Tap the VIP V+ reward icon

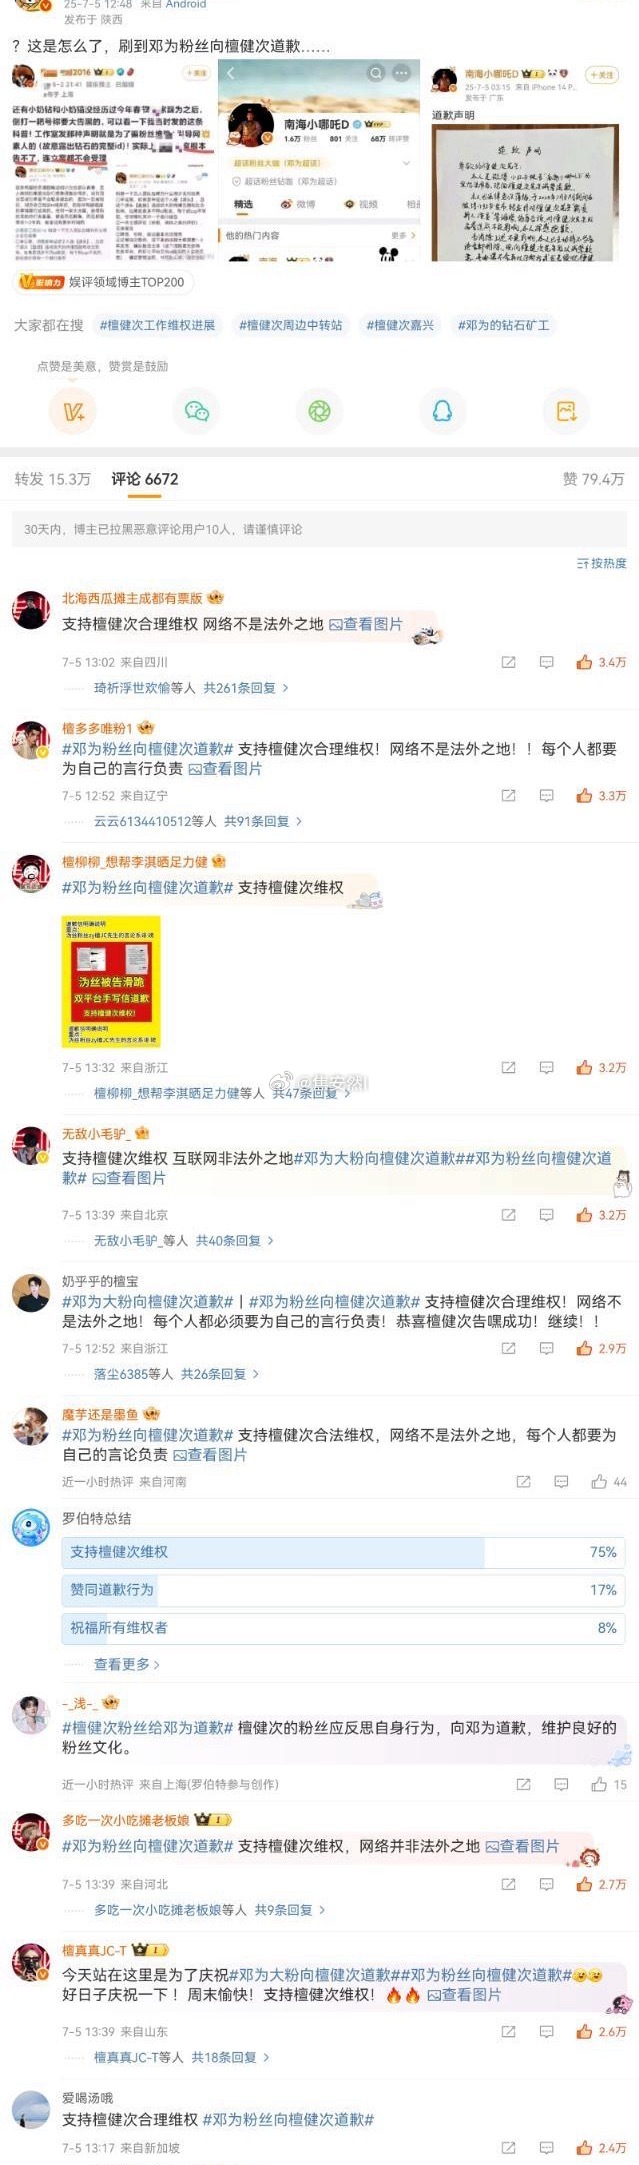click(x=73, y=411)
